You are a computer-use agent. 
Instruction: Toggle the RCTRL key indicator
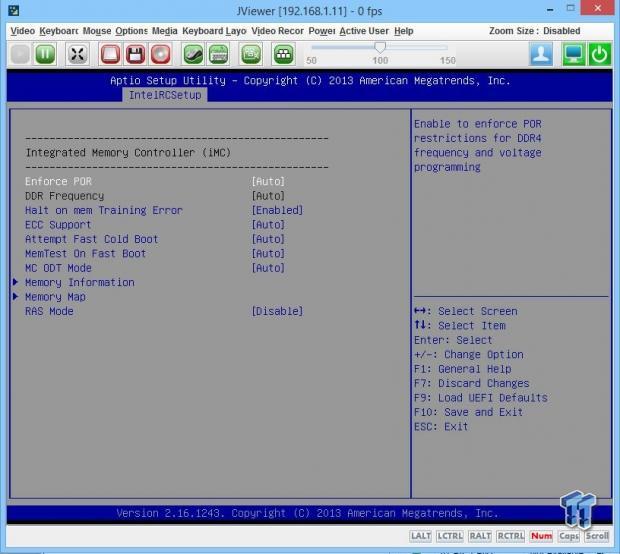[510, 536]
